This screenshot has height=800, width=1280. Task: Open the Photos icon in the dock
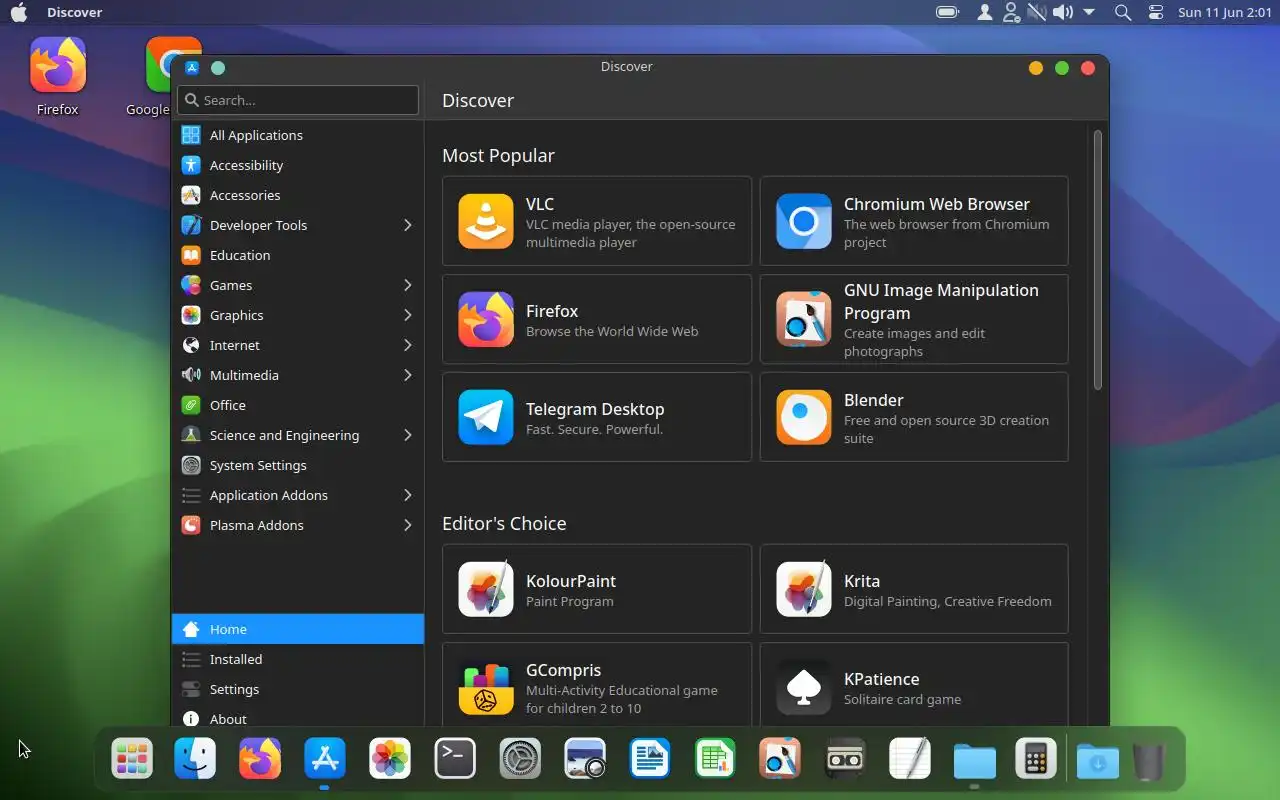pyautogui.click(x=390, y=759)
